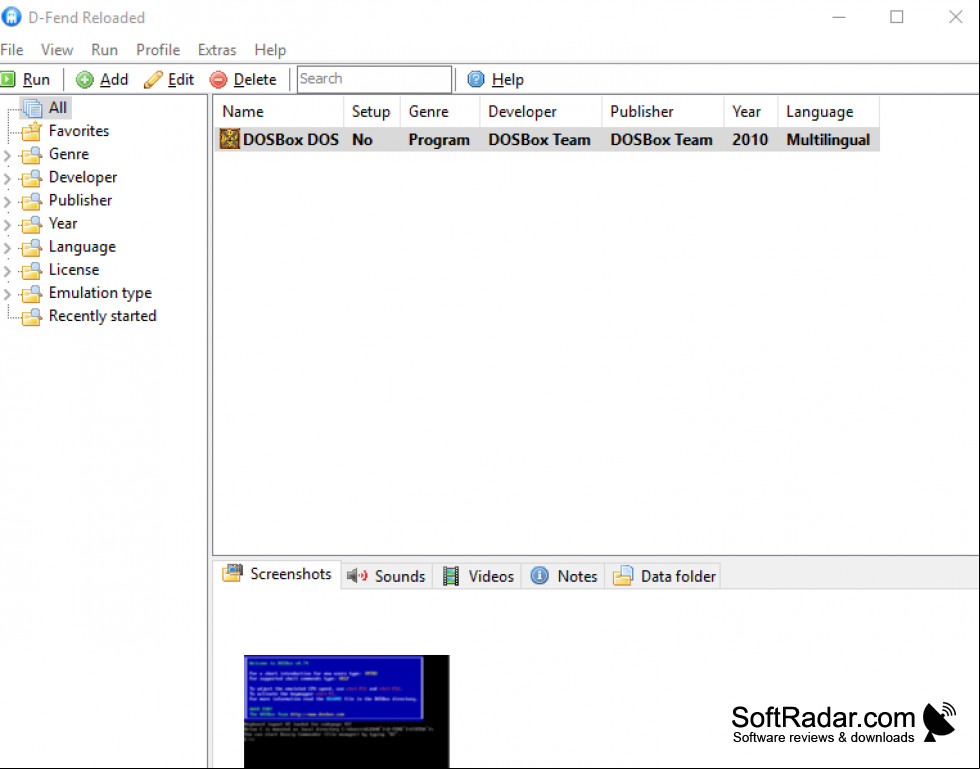Viewport: 980px width, 769px height.
Task: Click the blue Help question mark icon
Action: pyautogui.click(x=476, y=79)
